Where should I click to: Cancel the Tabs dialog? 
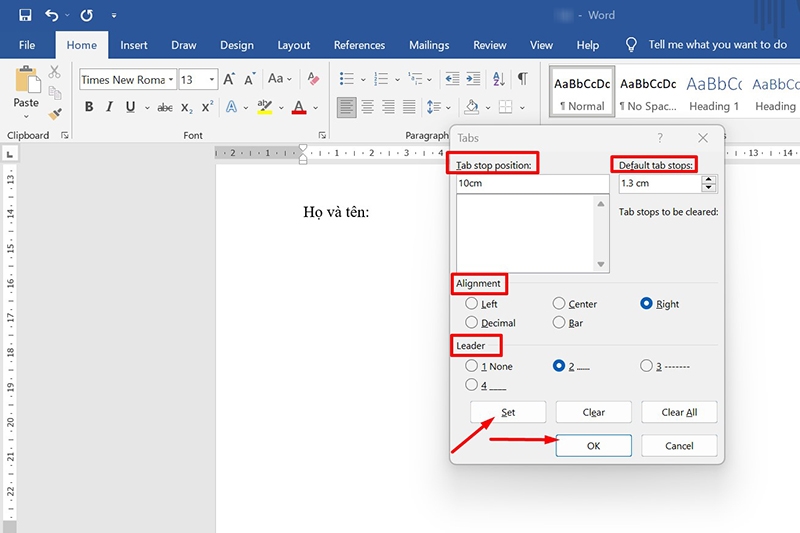(679, 445)
